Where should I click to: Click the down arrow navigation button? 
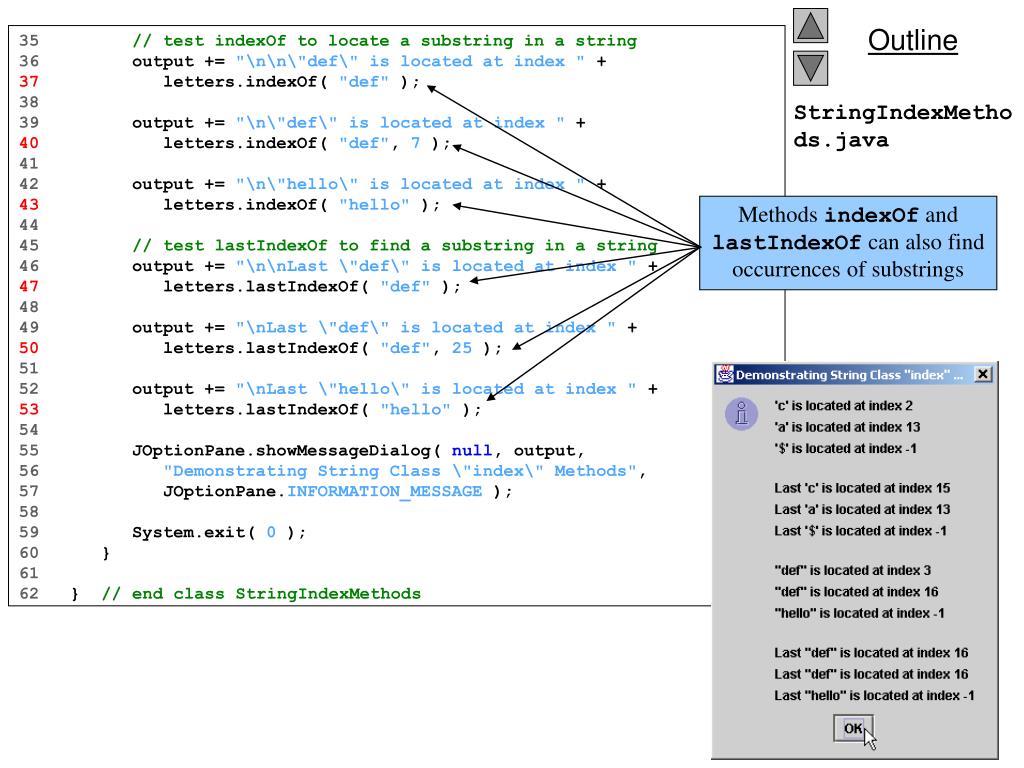coord(810,69)
